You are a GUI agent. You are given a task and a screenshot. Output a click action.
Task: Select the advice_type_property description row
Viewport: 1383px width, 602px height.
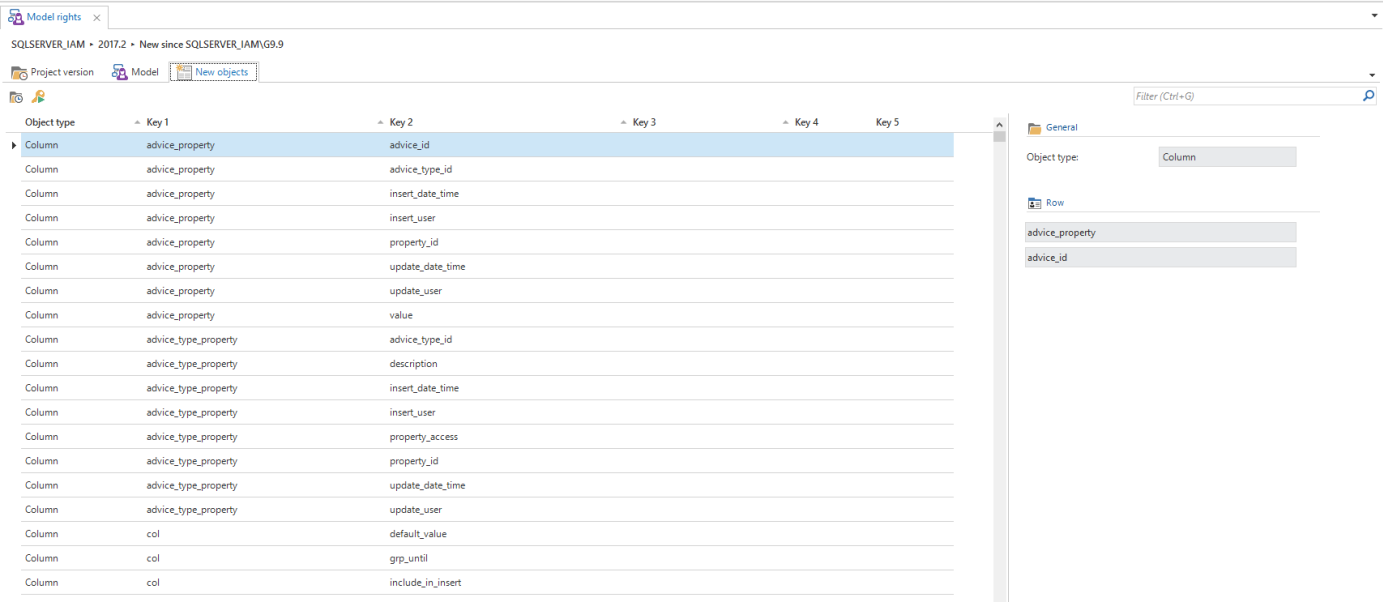(413, 364)
